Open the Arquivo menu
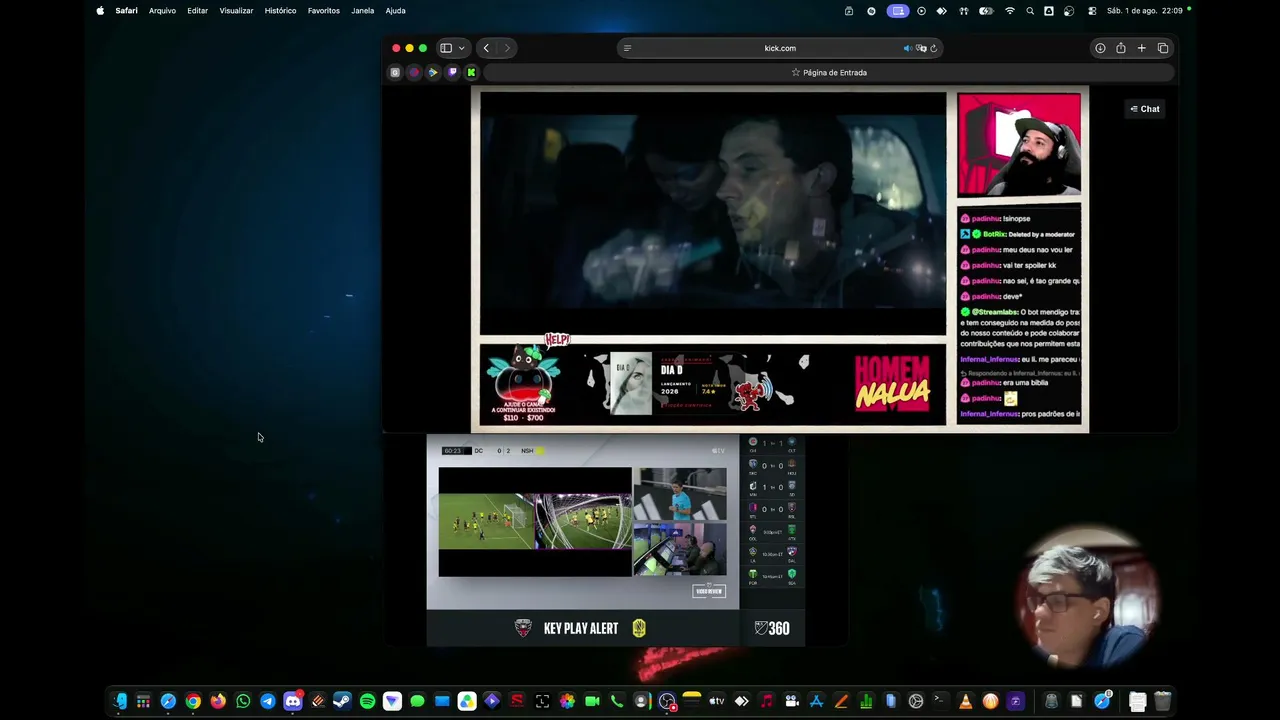Image resolution: width=1280 pixels, height=720 pixels. [162, 11]
